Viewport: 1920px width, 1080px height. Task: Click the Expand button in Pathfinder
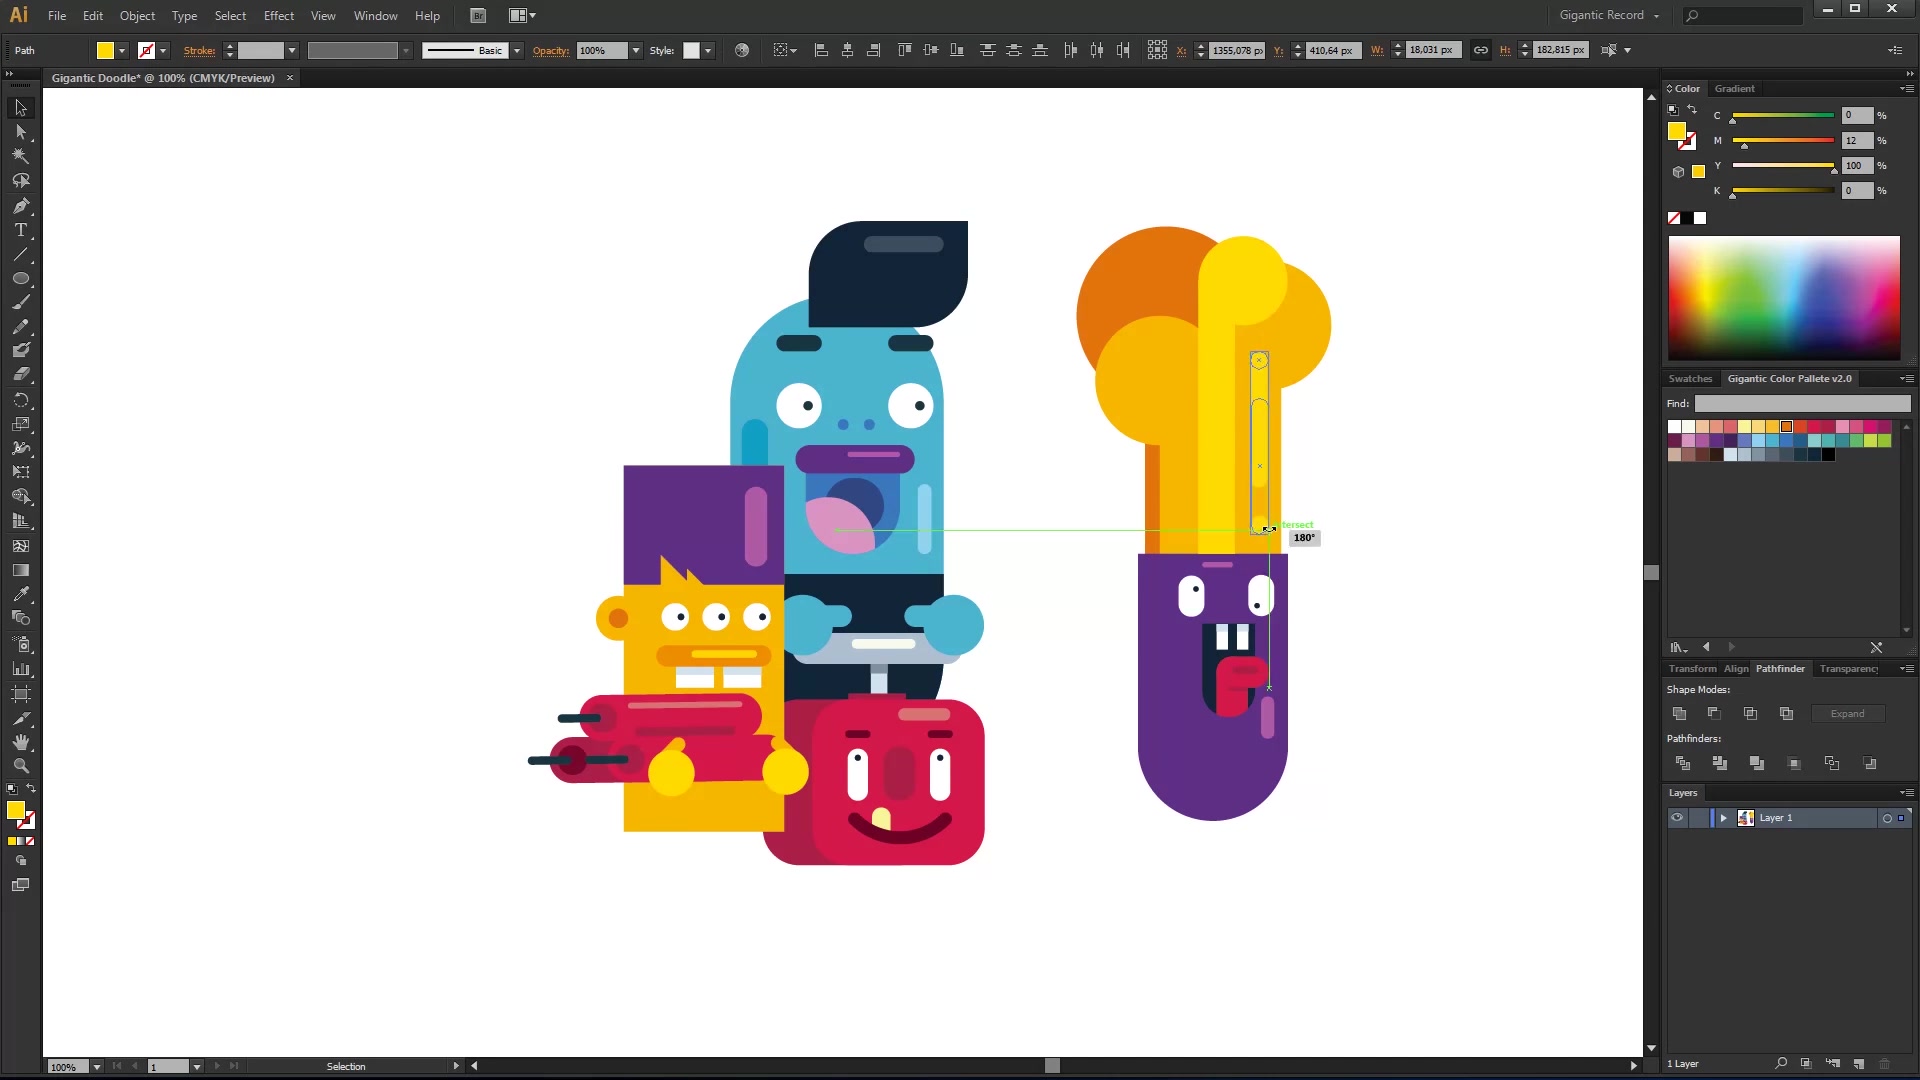[x=1847, y=714]
